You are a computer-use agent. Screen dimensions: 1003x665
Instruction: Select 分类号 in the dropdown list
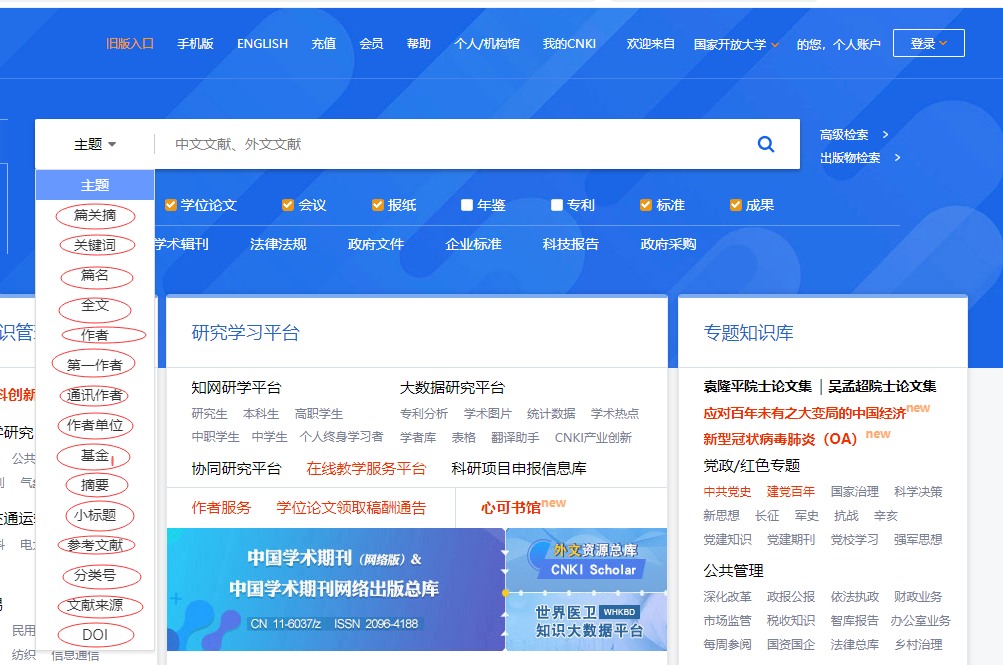click(95, 575)
